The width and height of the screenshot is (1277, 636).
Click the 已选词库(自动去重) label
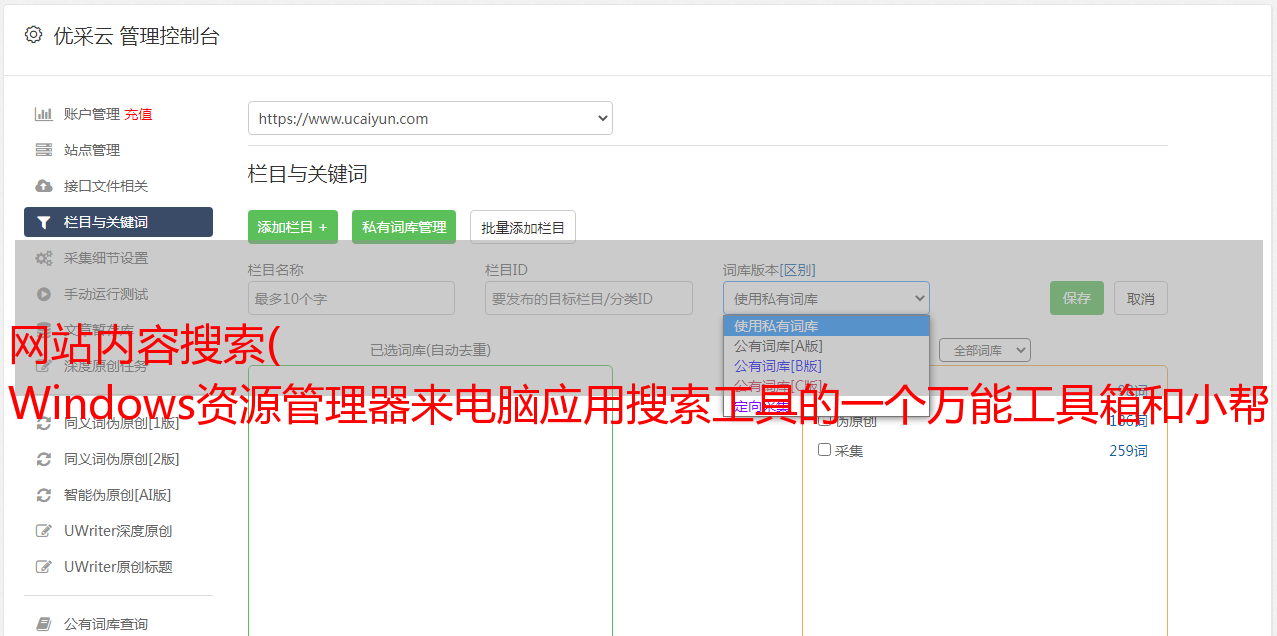430,350
